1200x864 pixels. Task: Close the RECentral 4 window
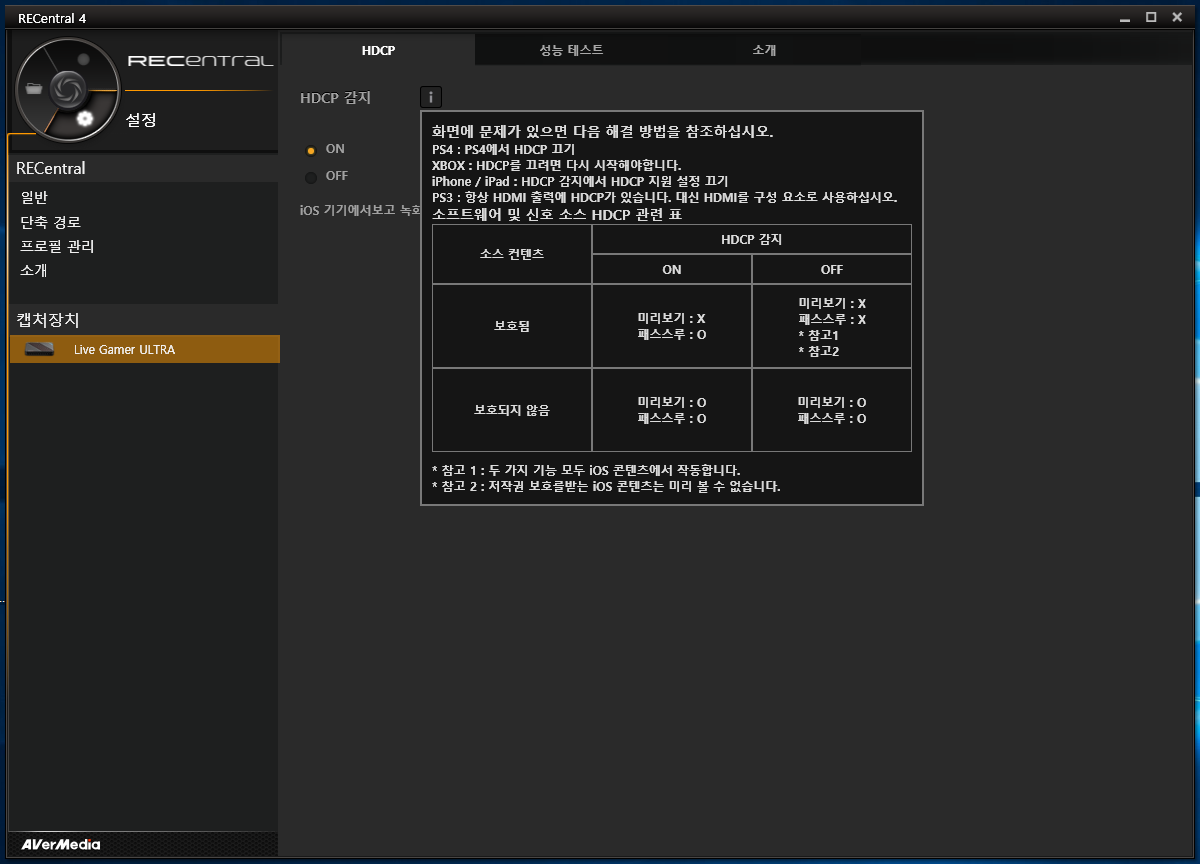1177,17
